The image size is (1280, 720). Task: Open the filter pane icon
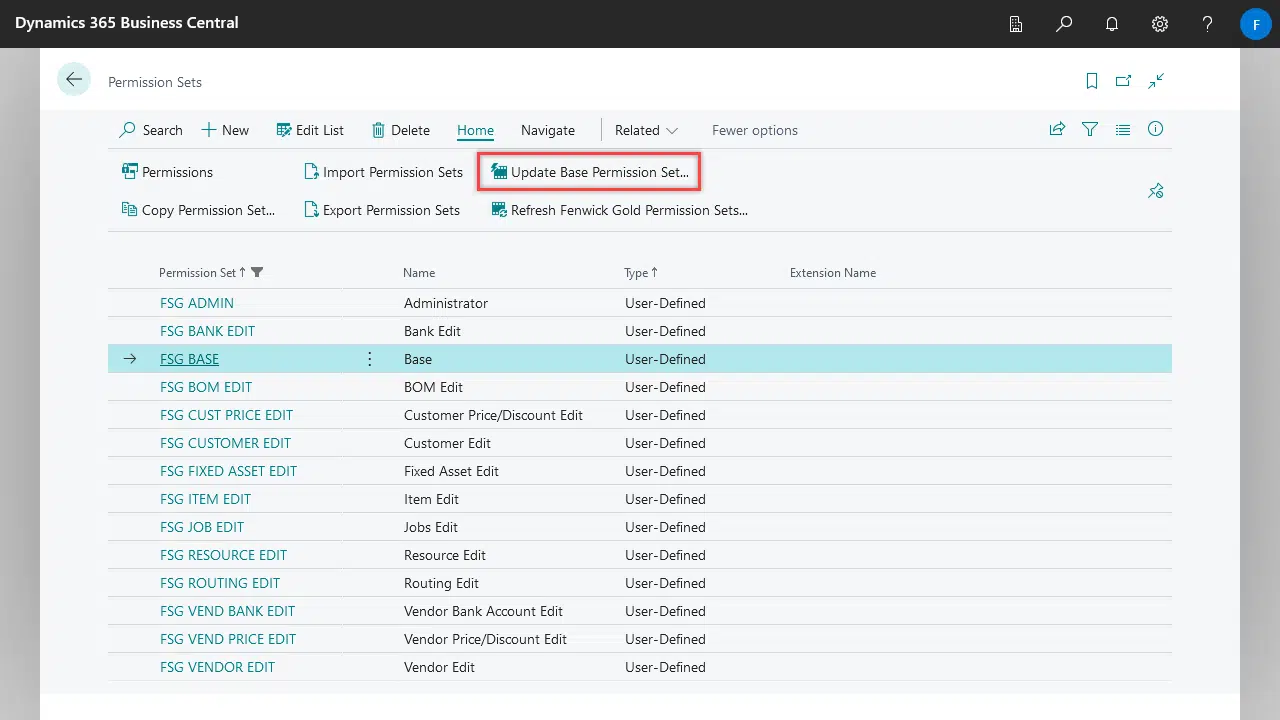point(1090,129)
